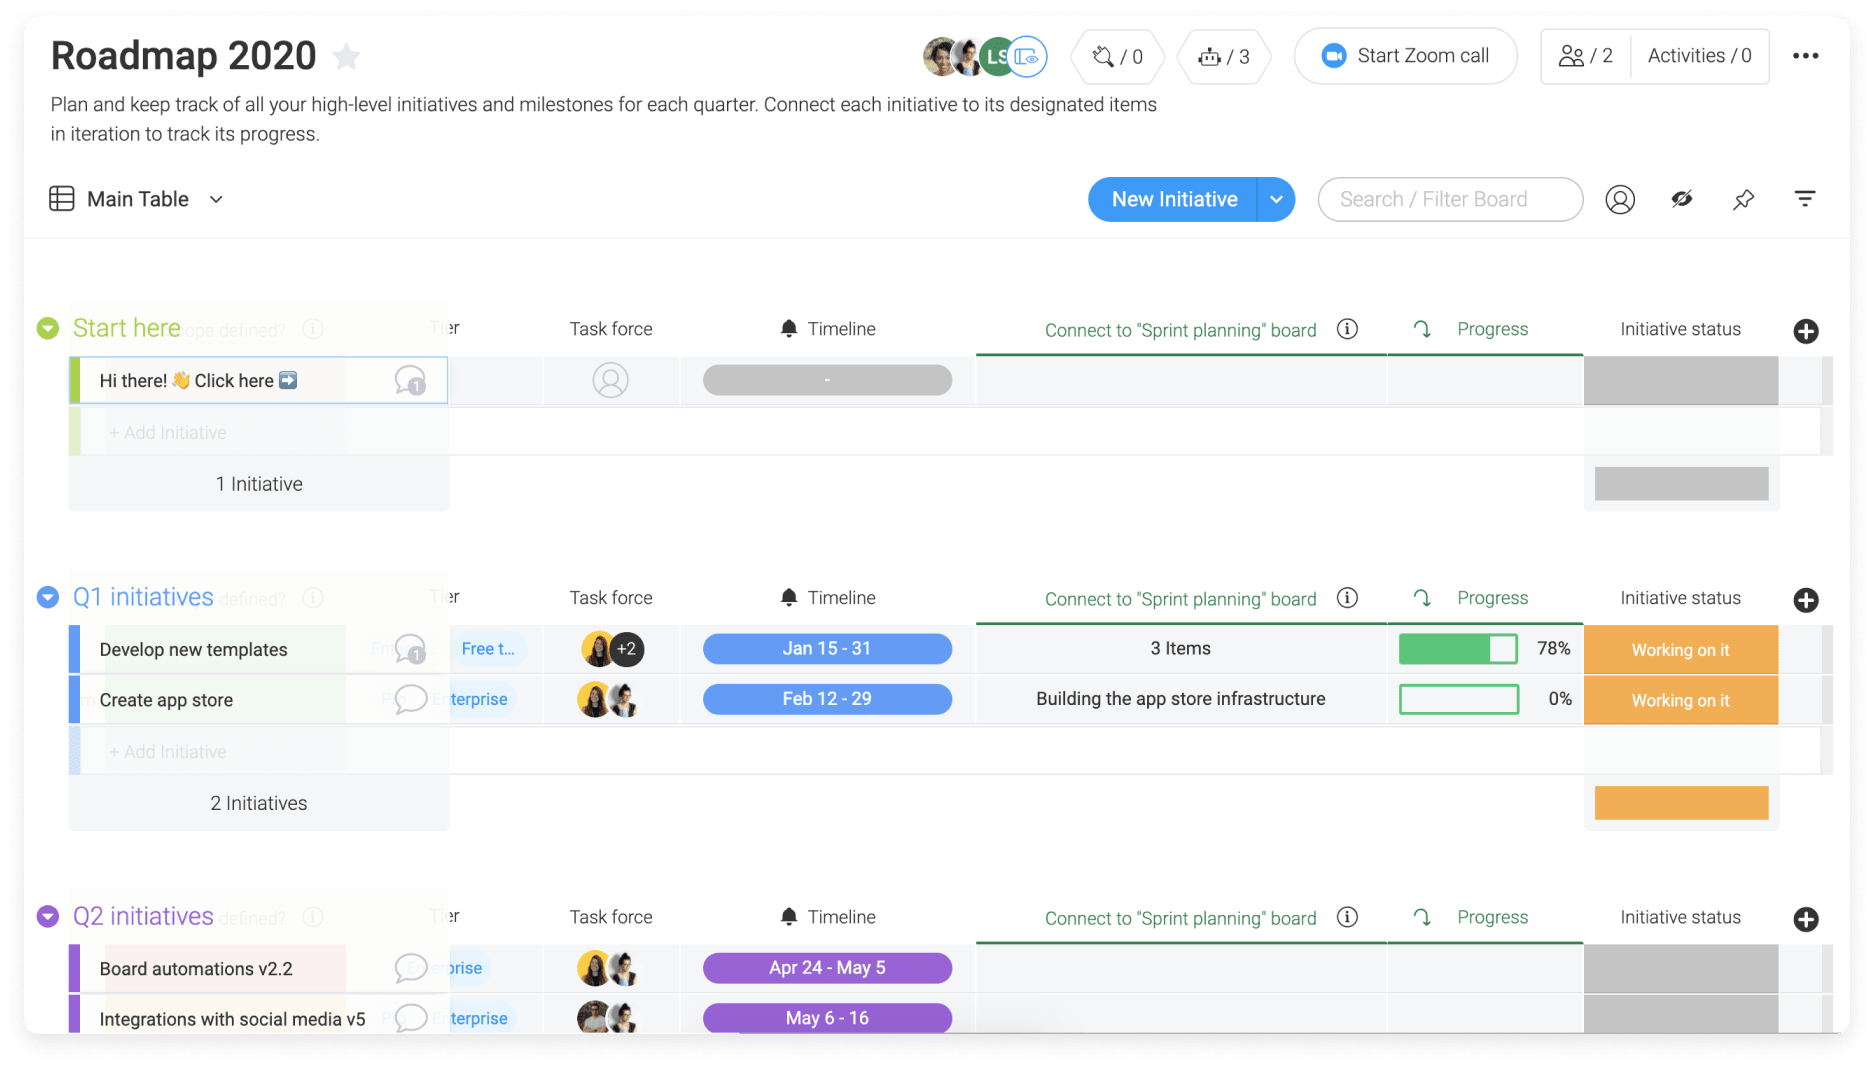Click Add Initiative in Start here group
Screen dimensions: 1874x1066
tap(167, 433)
